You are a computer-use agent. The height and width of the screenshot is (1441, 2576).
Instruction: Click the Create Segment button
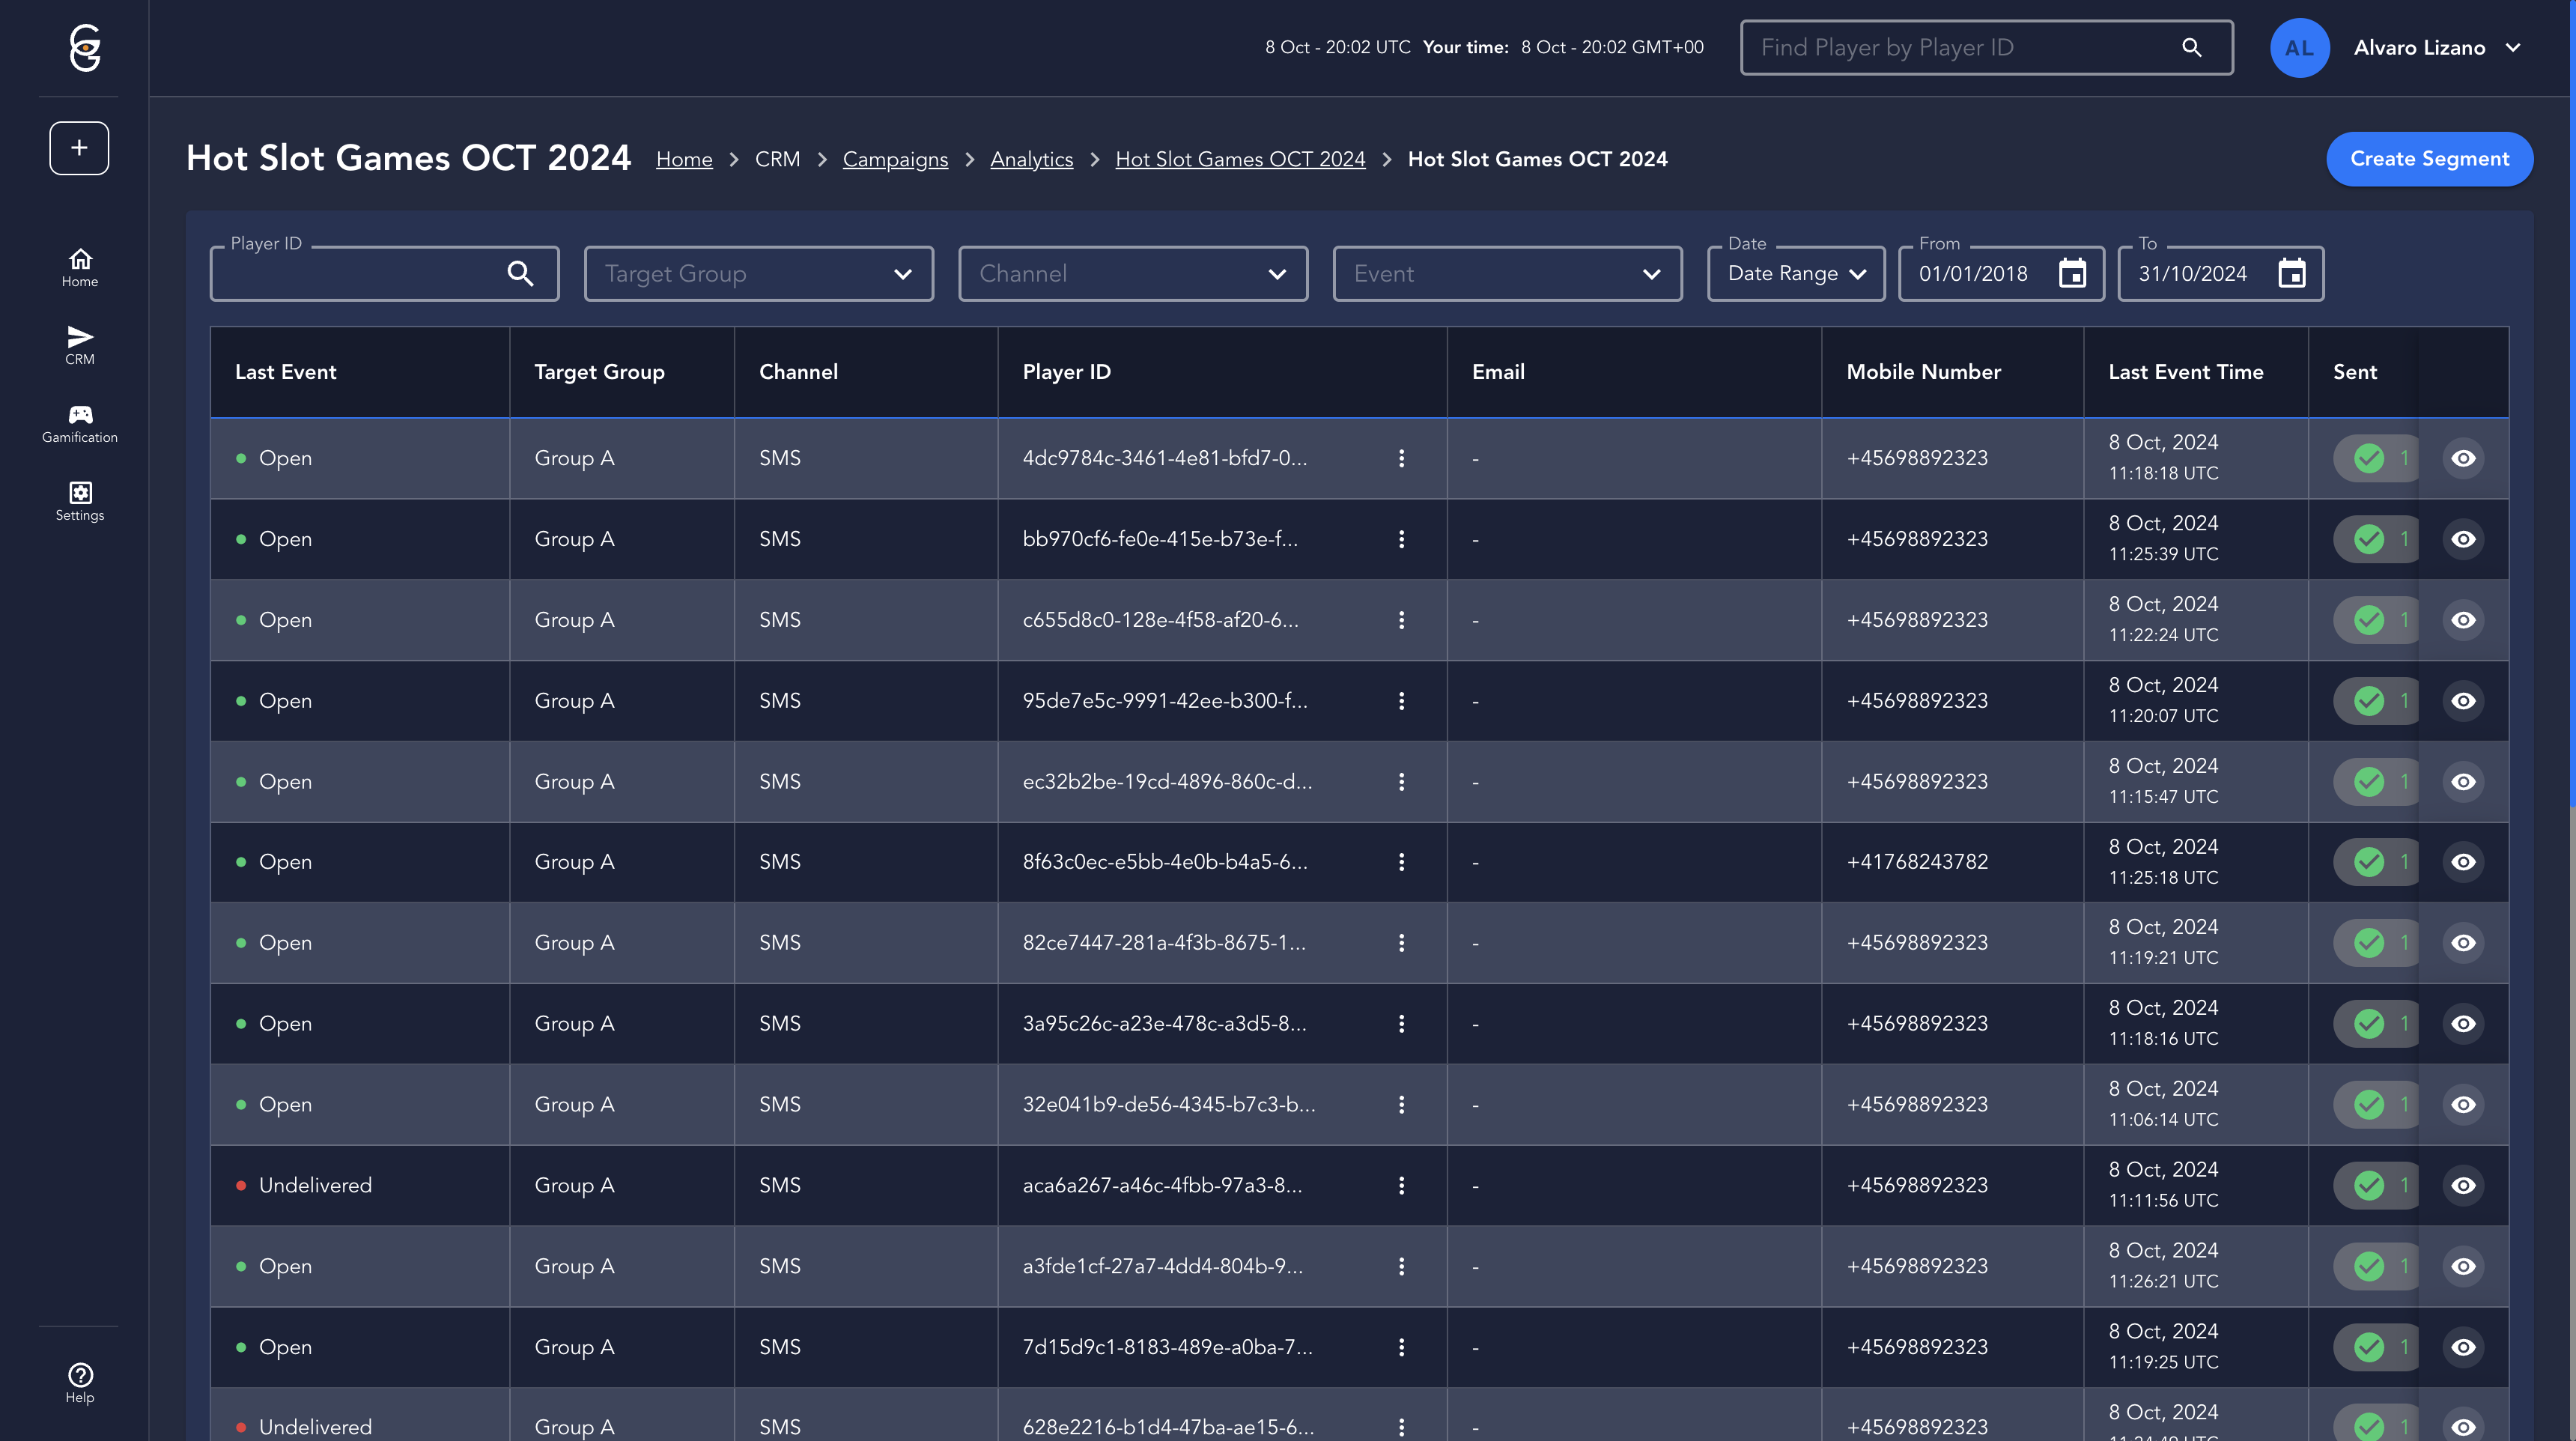click(x=2429, y=159)
